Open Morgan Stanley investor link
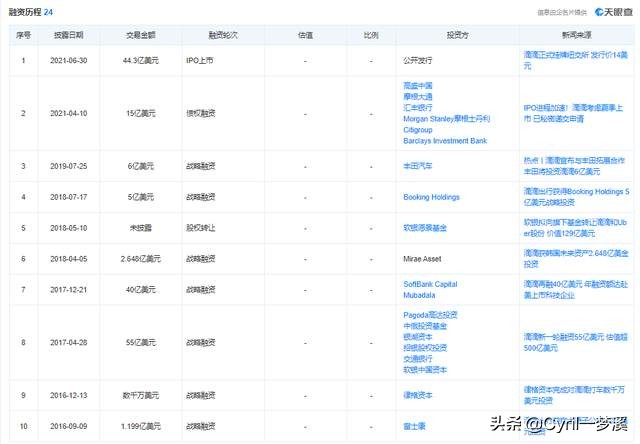The height and width of the screenshot is (444, 640). point(447,119)
